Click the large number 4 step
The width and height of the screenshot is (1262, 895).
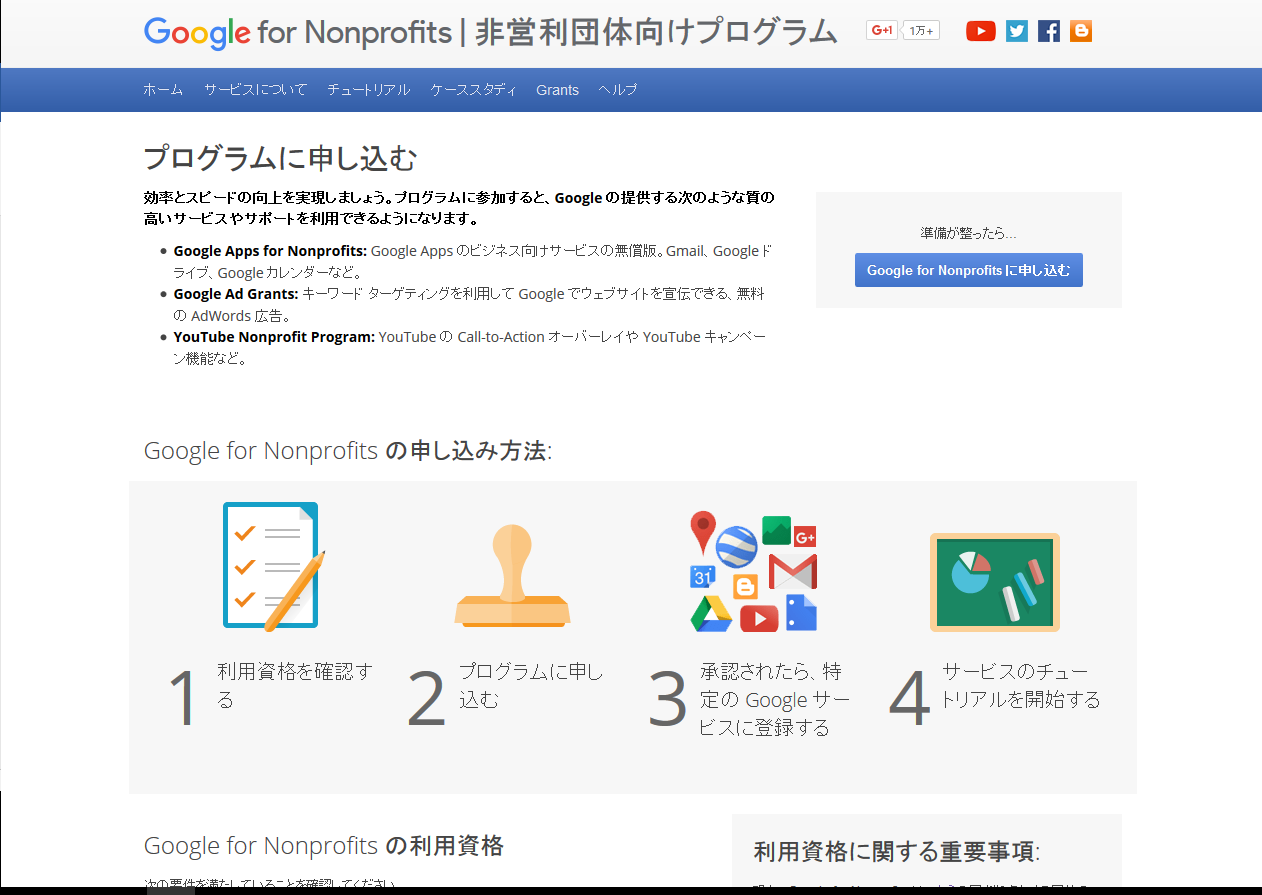(910, 699)
